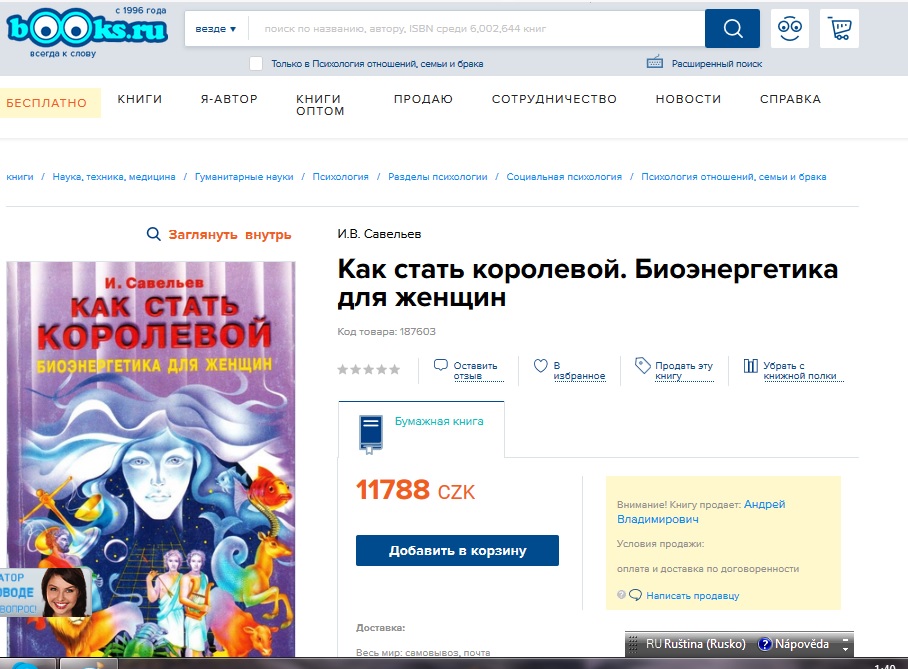Click the keyboard icon for advanced search
The image size is (908, 669).
click(654, 62)
